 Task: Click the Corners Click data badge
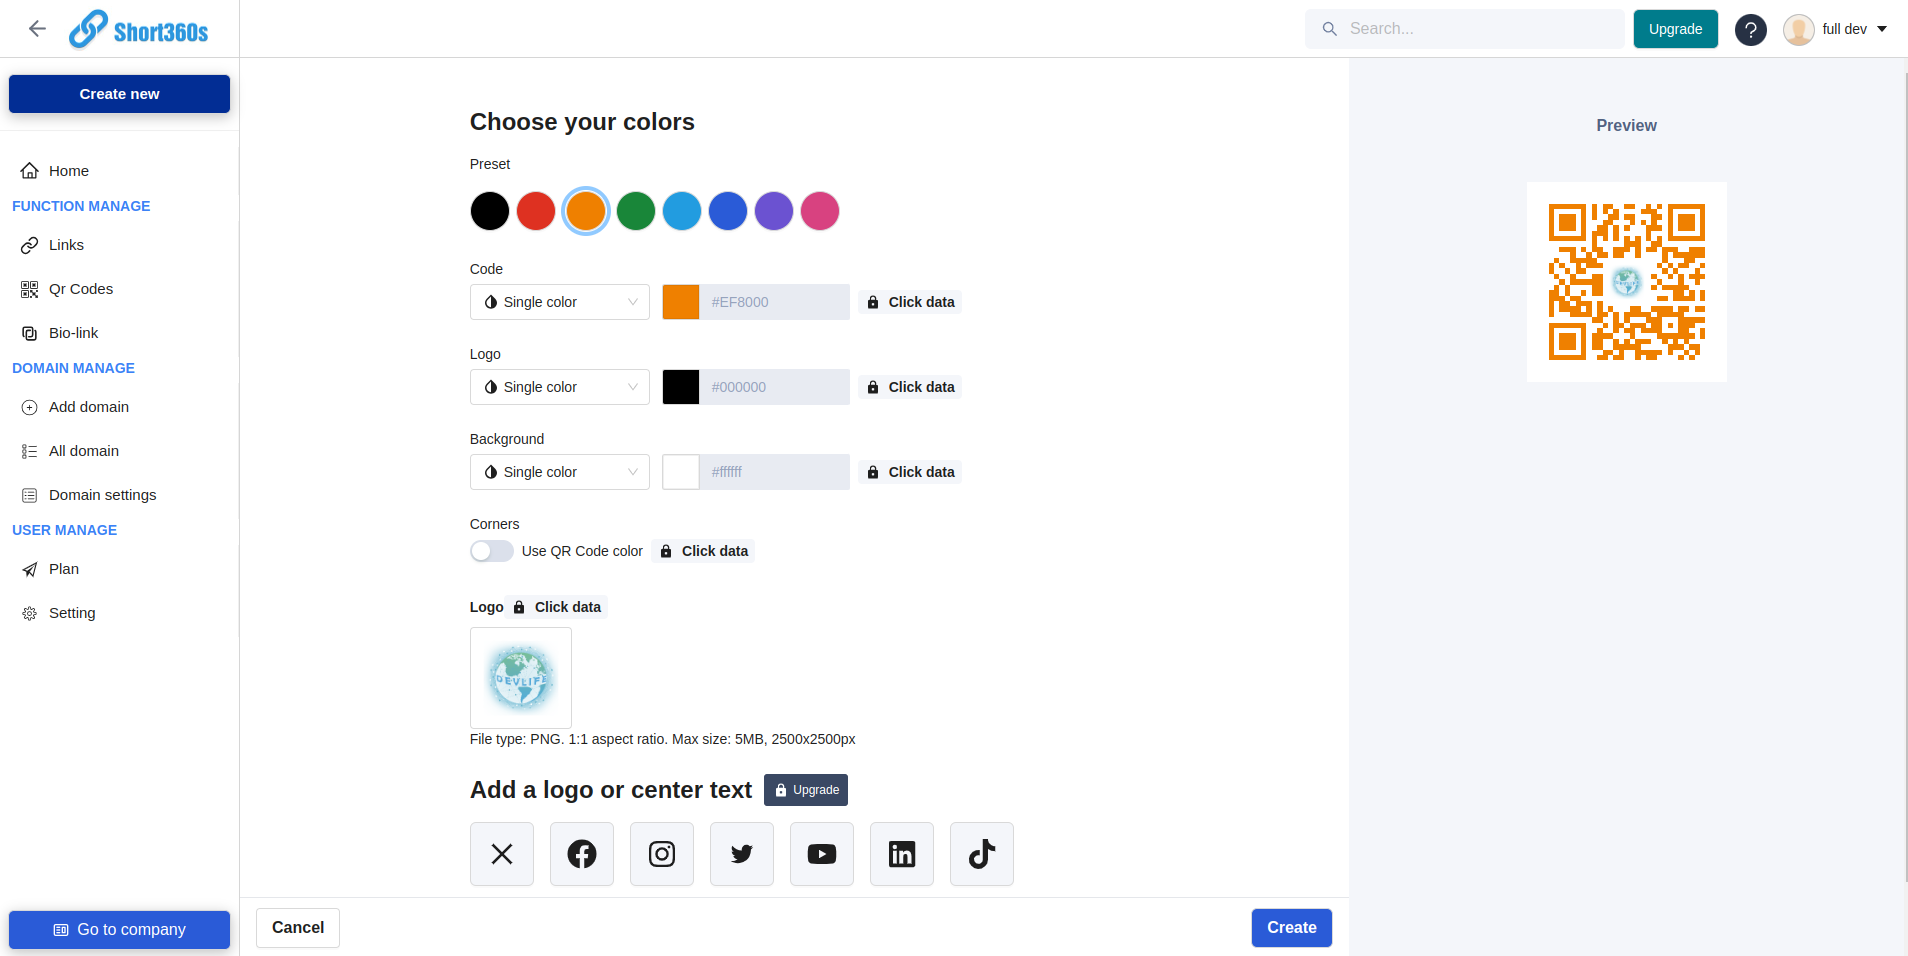[703, 551]
